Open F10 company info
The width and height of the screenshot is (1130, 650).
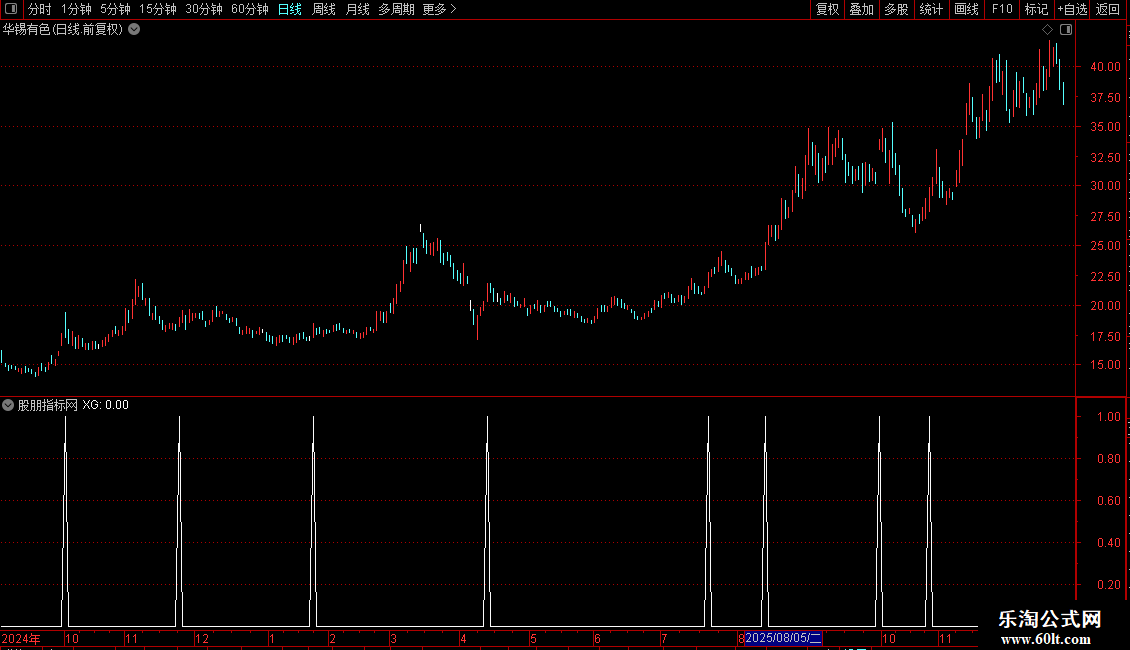(1002, 9)
